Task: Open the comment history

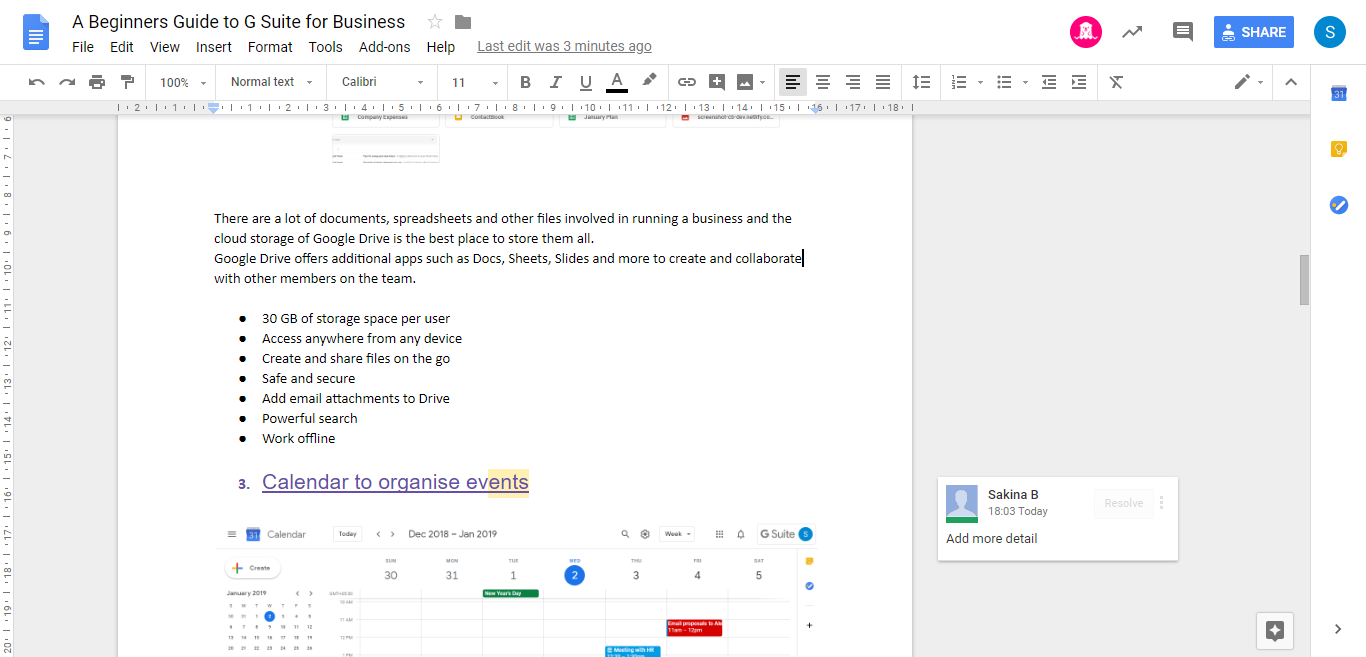Action: tap(1182, 32)
